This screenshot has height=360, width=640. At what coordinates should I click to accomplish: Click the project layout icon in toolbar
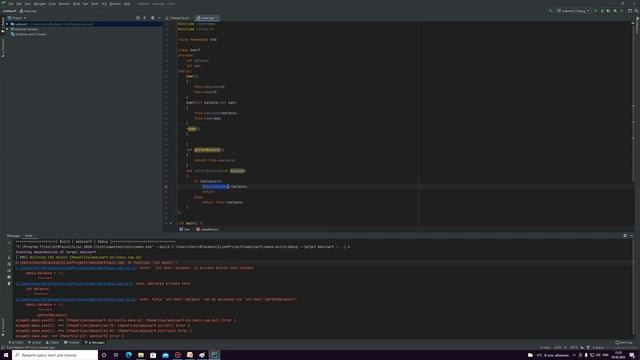pos(630,11)
